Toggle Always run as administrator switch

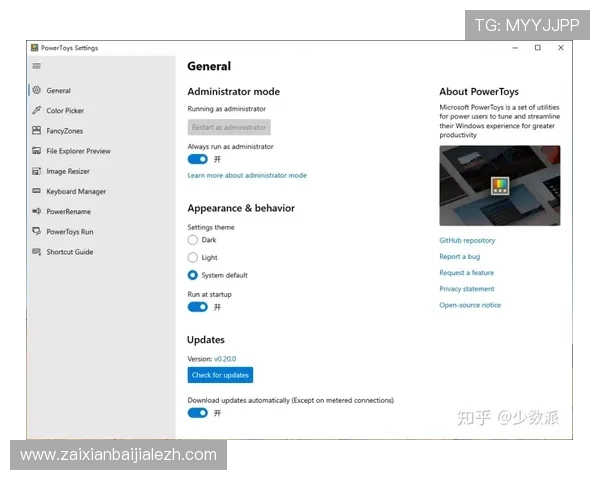tap(198, 159)
